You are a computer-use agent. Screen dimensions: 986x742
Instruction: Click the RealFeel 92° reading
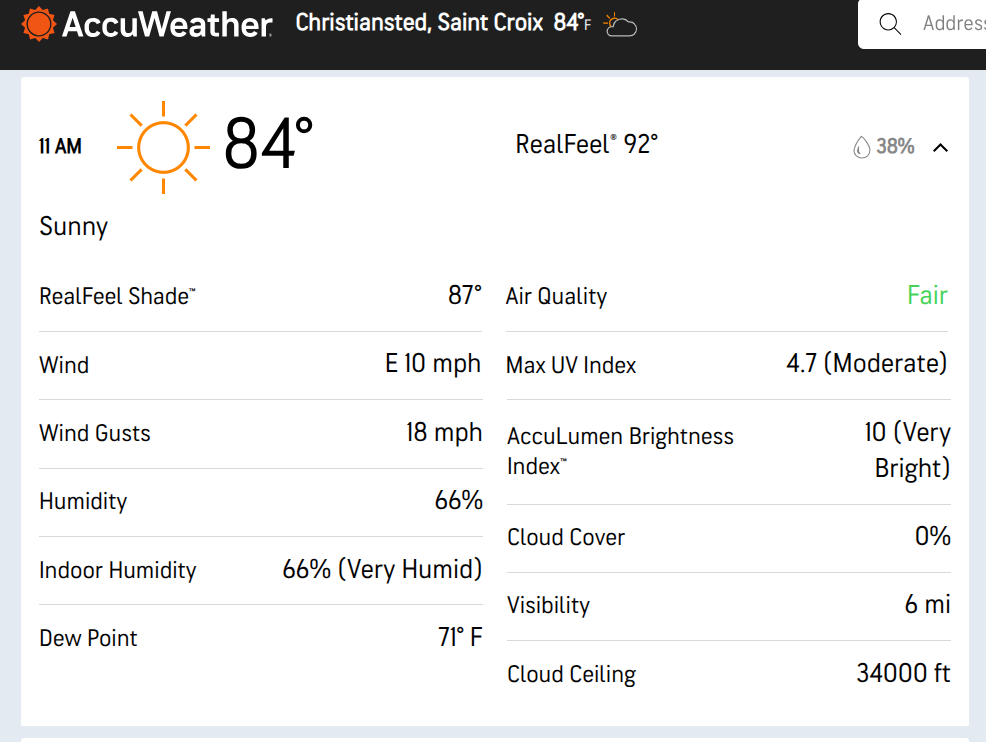[x=586, y=145]
